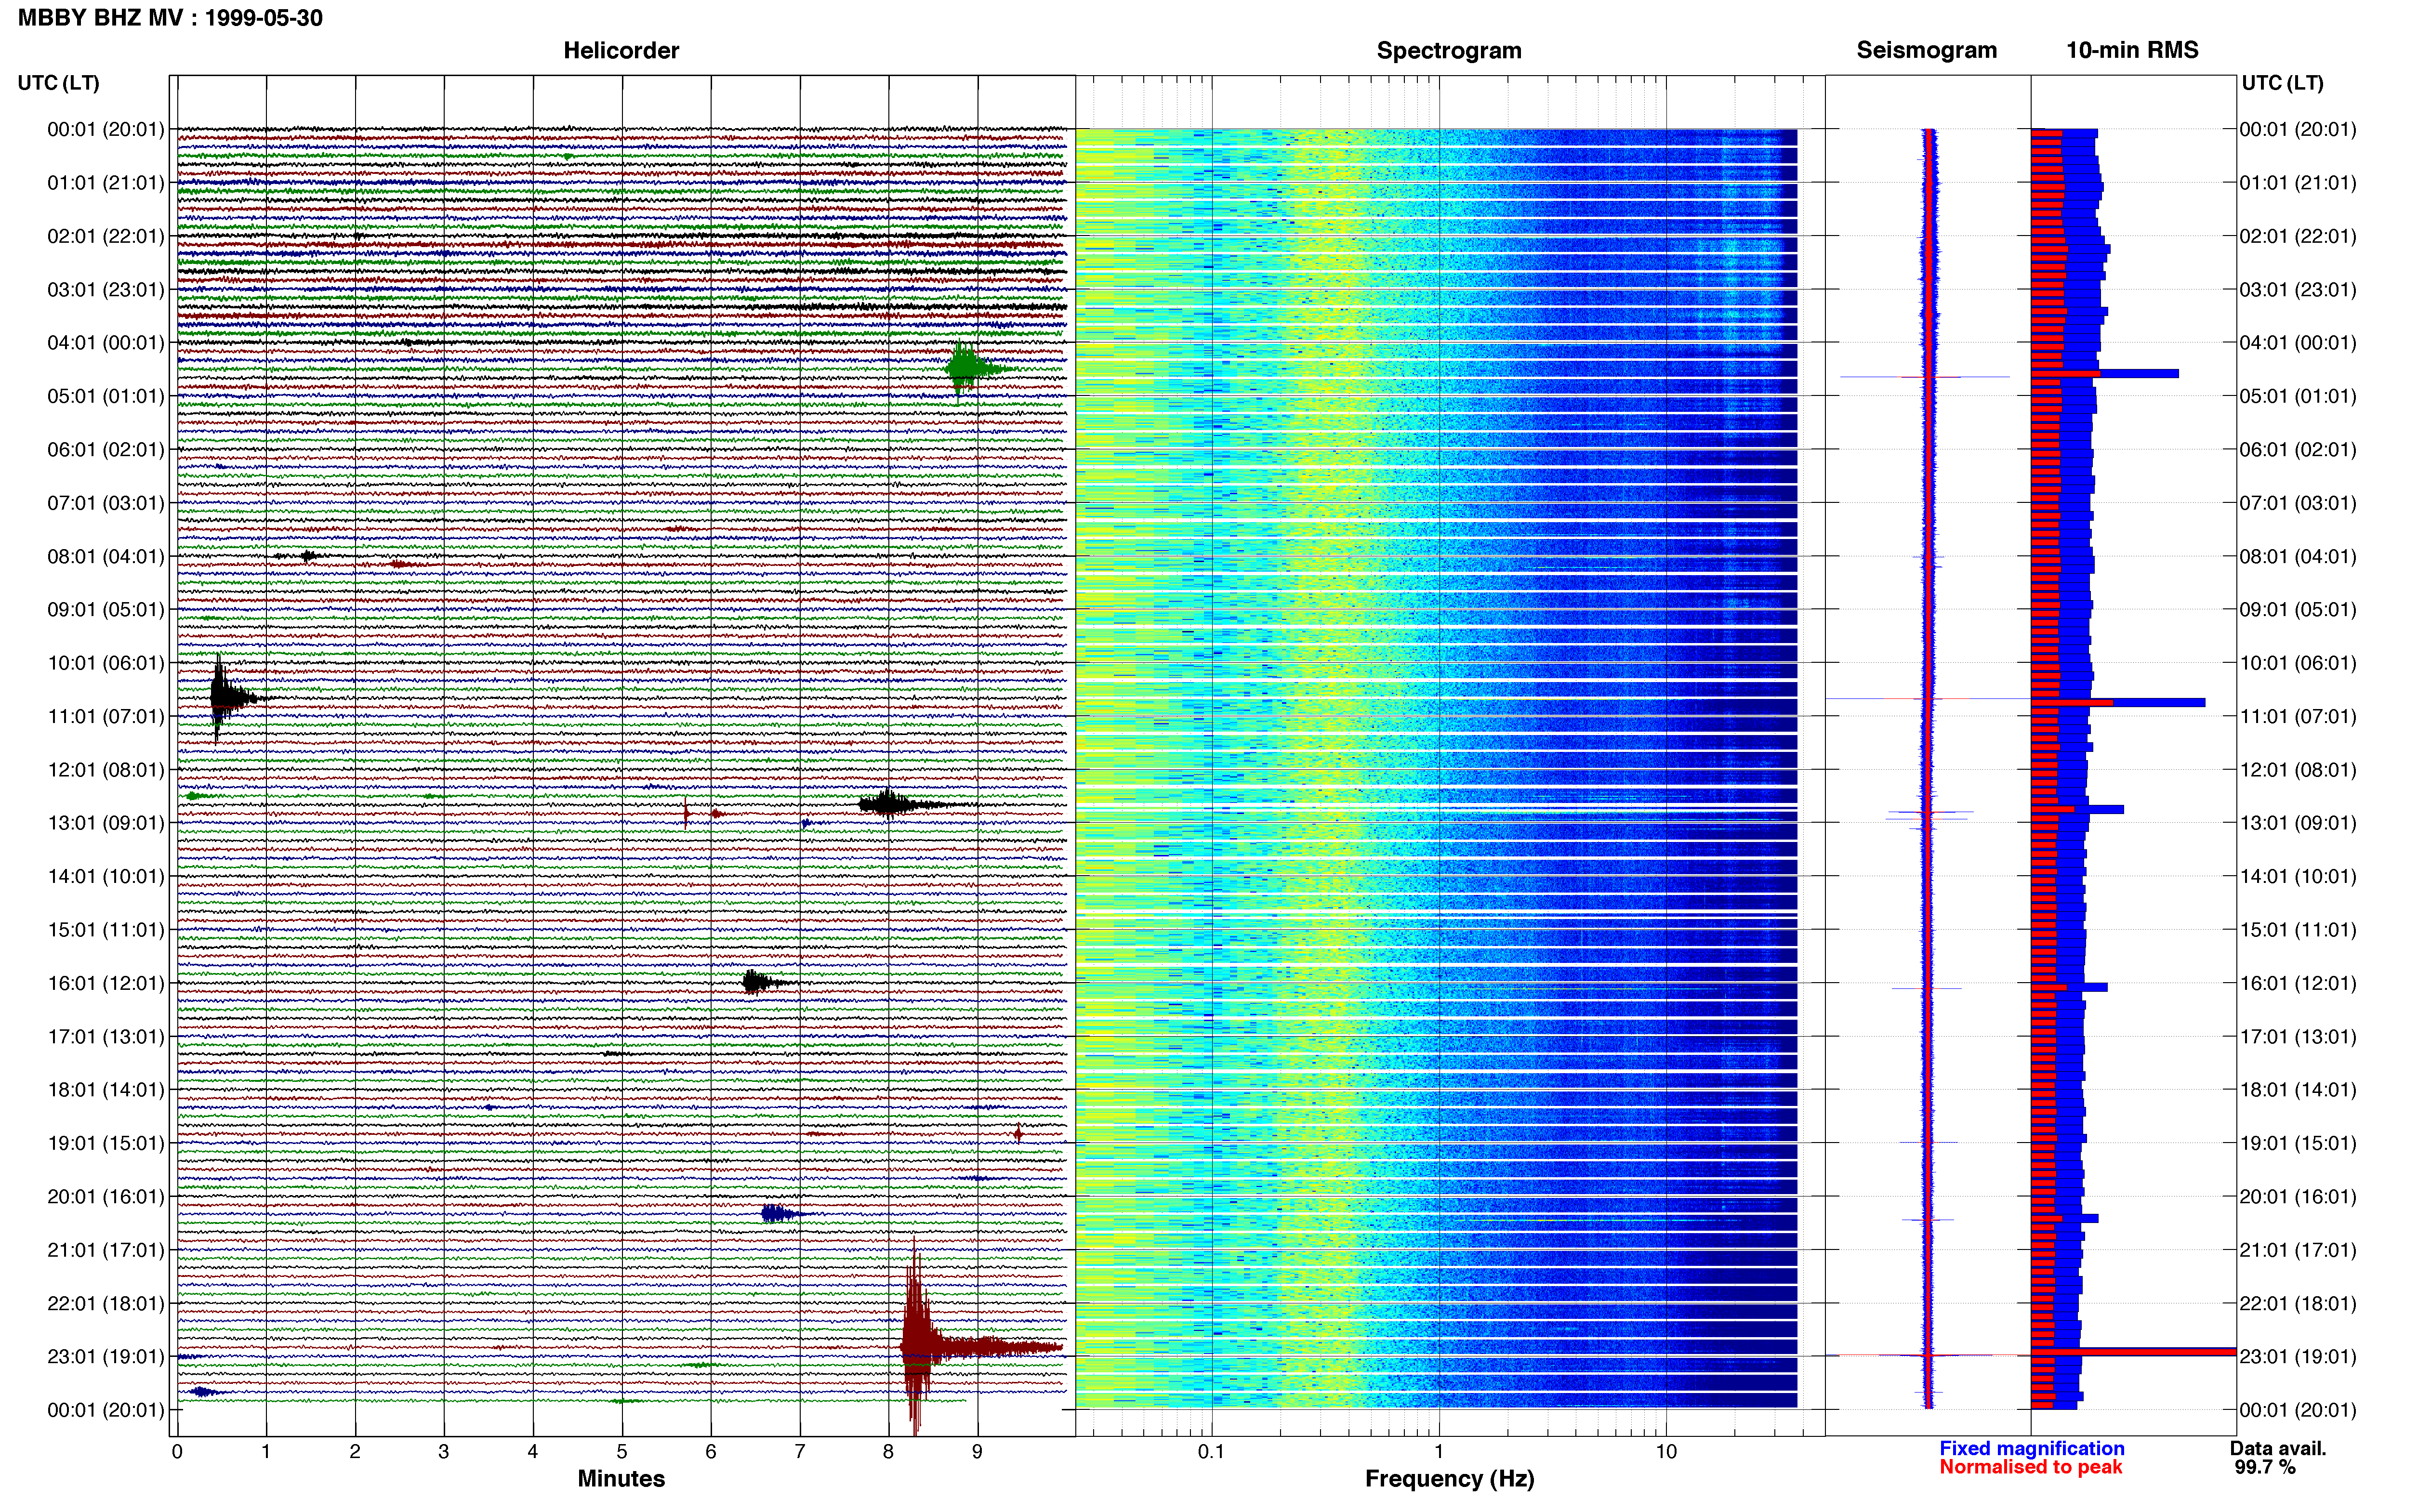2418x1512 pixels.
Task: Click left time label '13:01 (09:01)'
Action: point(106,823)
